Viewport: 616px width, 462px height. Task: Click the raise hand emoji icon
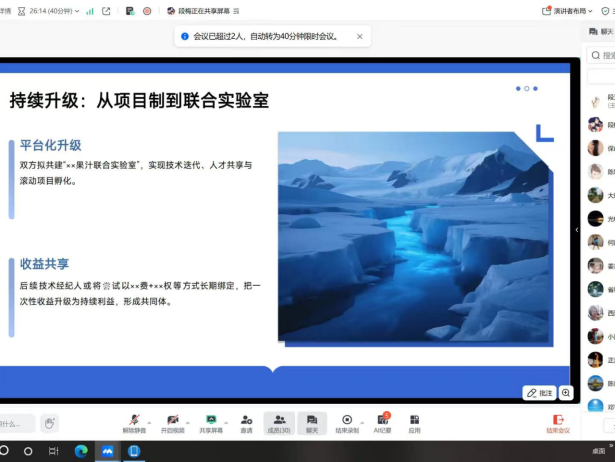click(x=49, y=423)
